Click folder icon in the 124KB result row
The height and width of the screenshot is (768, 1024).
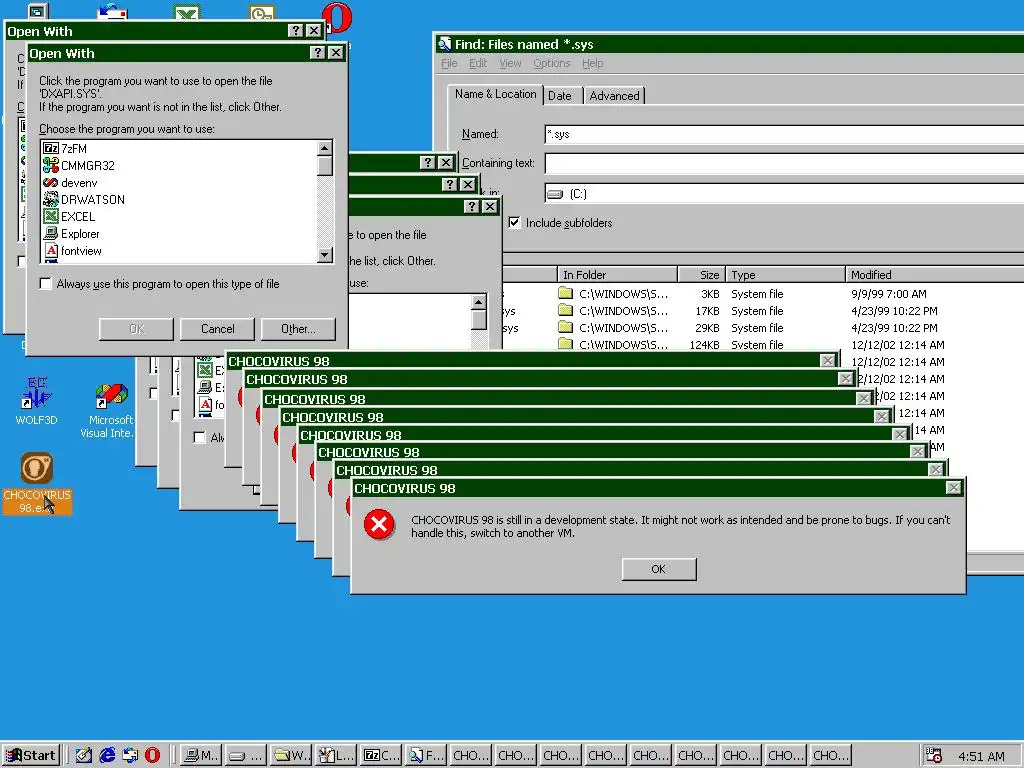566,344
